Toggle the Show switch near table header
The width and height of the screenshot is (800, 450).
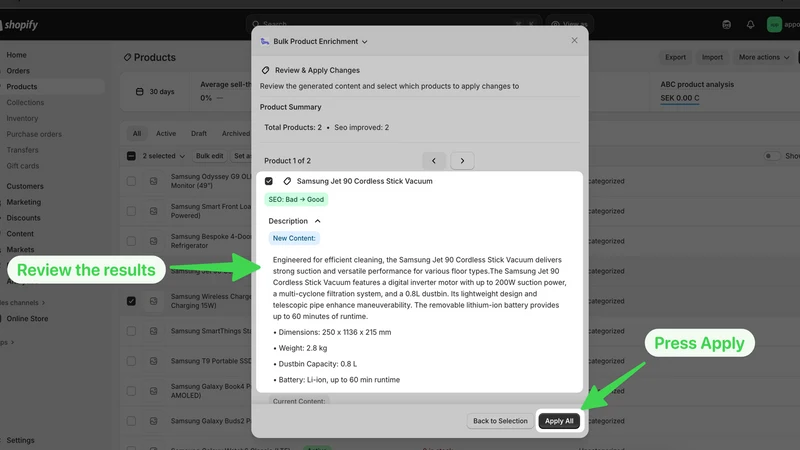771,156
